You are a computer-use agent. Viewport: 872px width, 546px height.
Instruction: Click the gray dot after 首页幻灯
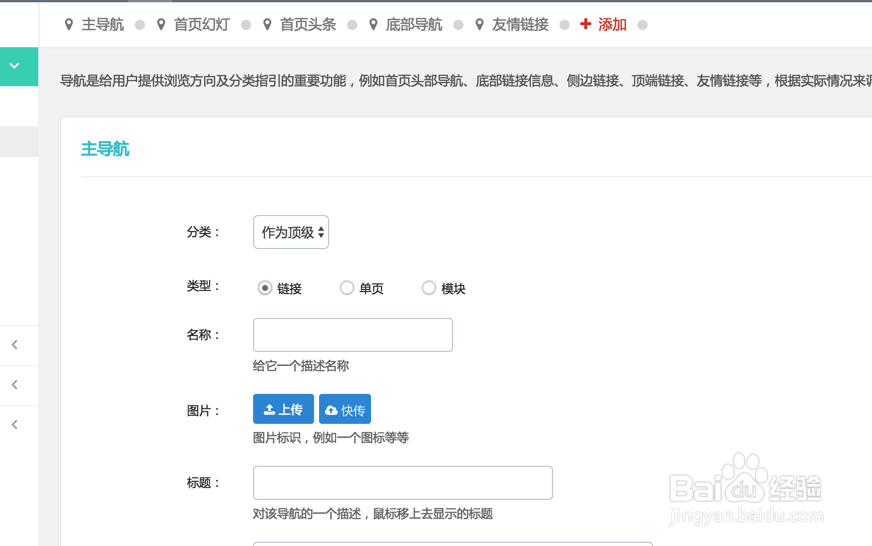point(246,25)
